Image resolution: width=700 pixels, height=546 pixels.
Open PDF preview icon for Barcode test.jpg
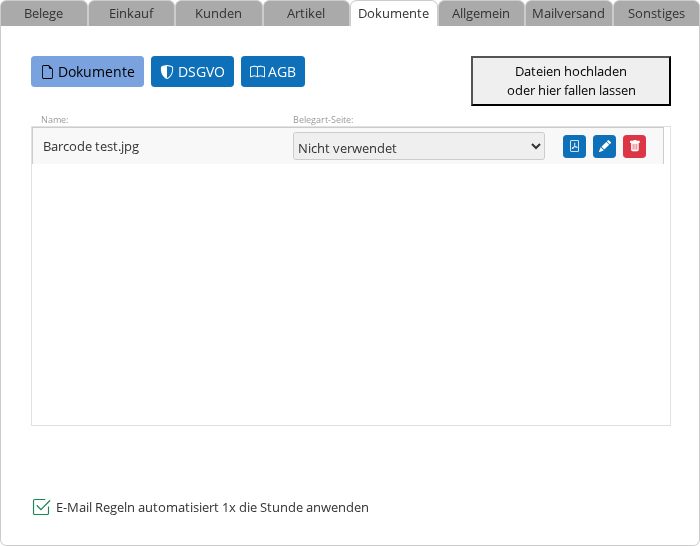click(x=574, y=147)
